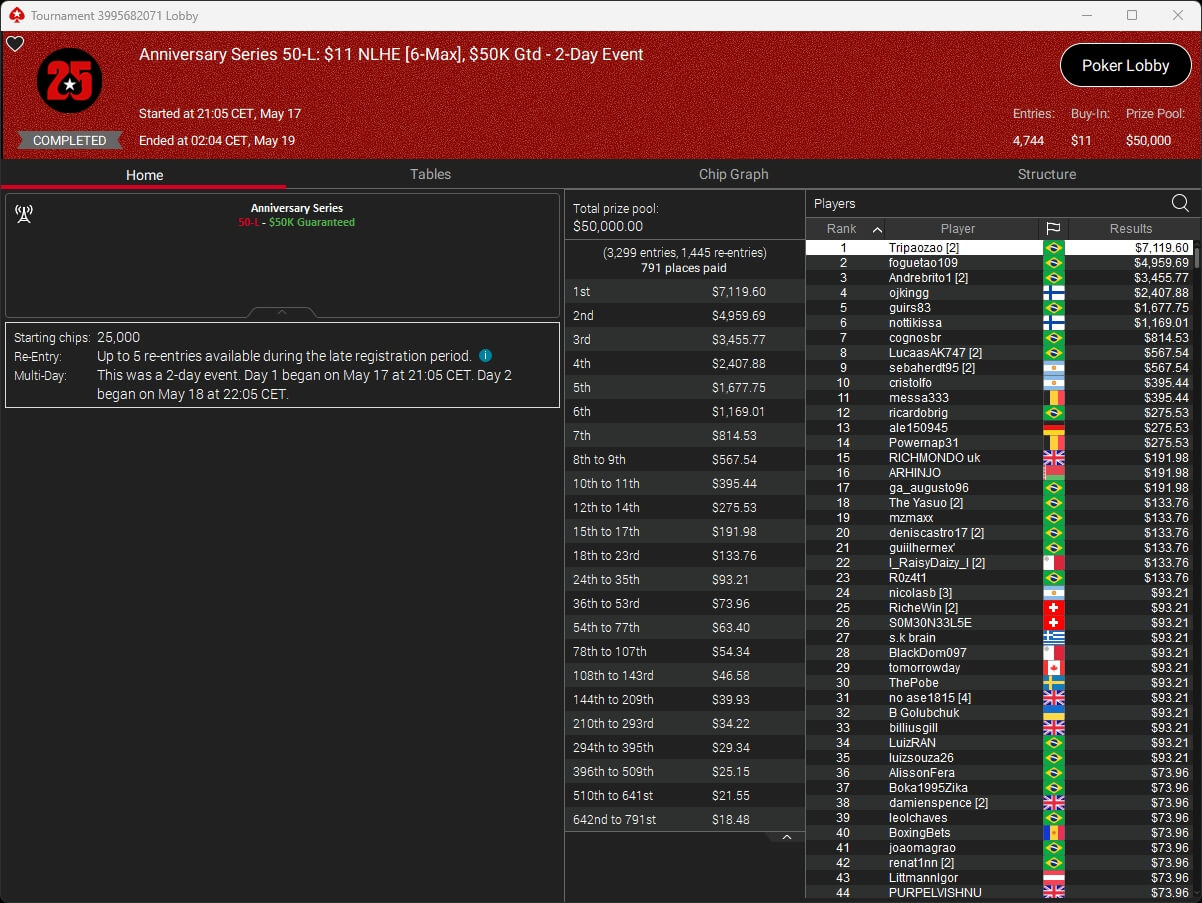This screenshot has width=1202, height=903.
Task: Select the 1st place prize row
Action: (x=685, y=292)
